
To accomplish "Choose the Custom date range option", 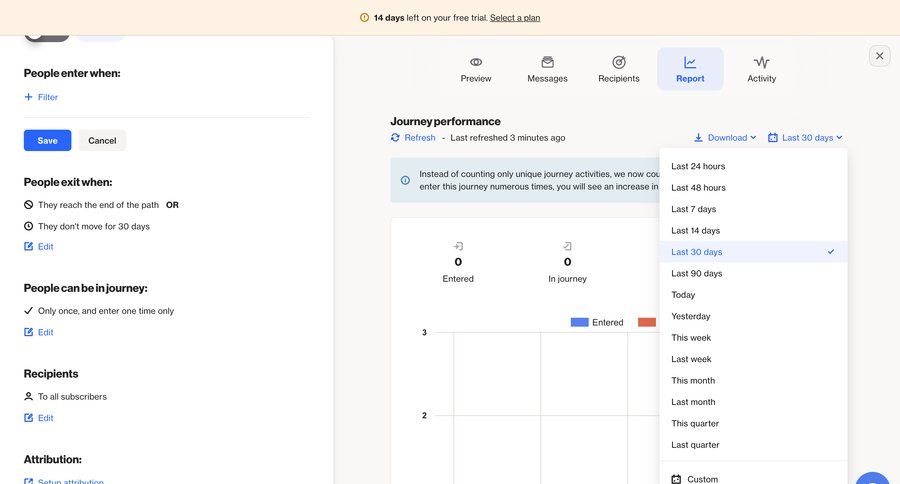I will coord(753,477).
